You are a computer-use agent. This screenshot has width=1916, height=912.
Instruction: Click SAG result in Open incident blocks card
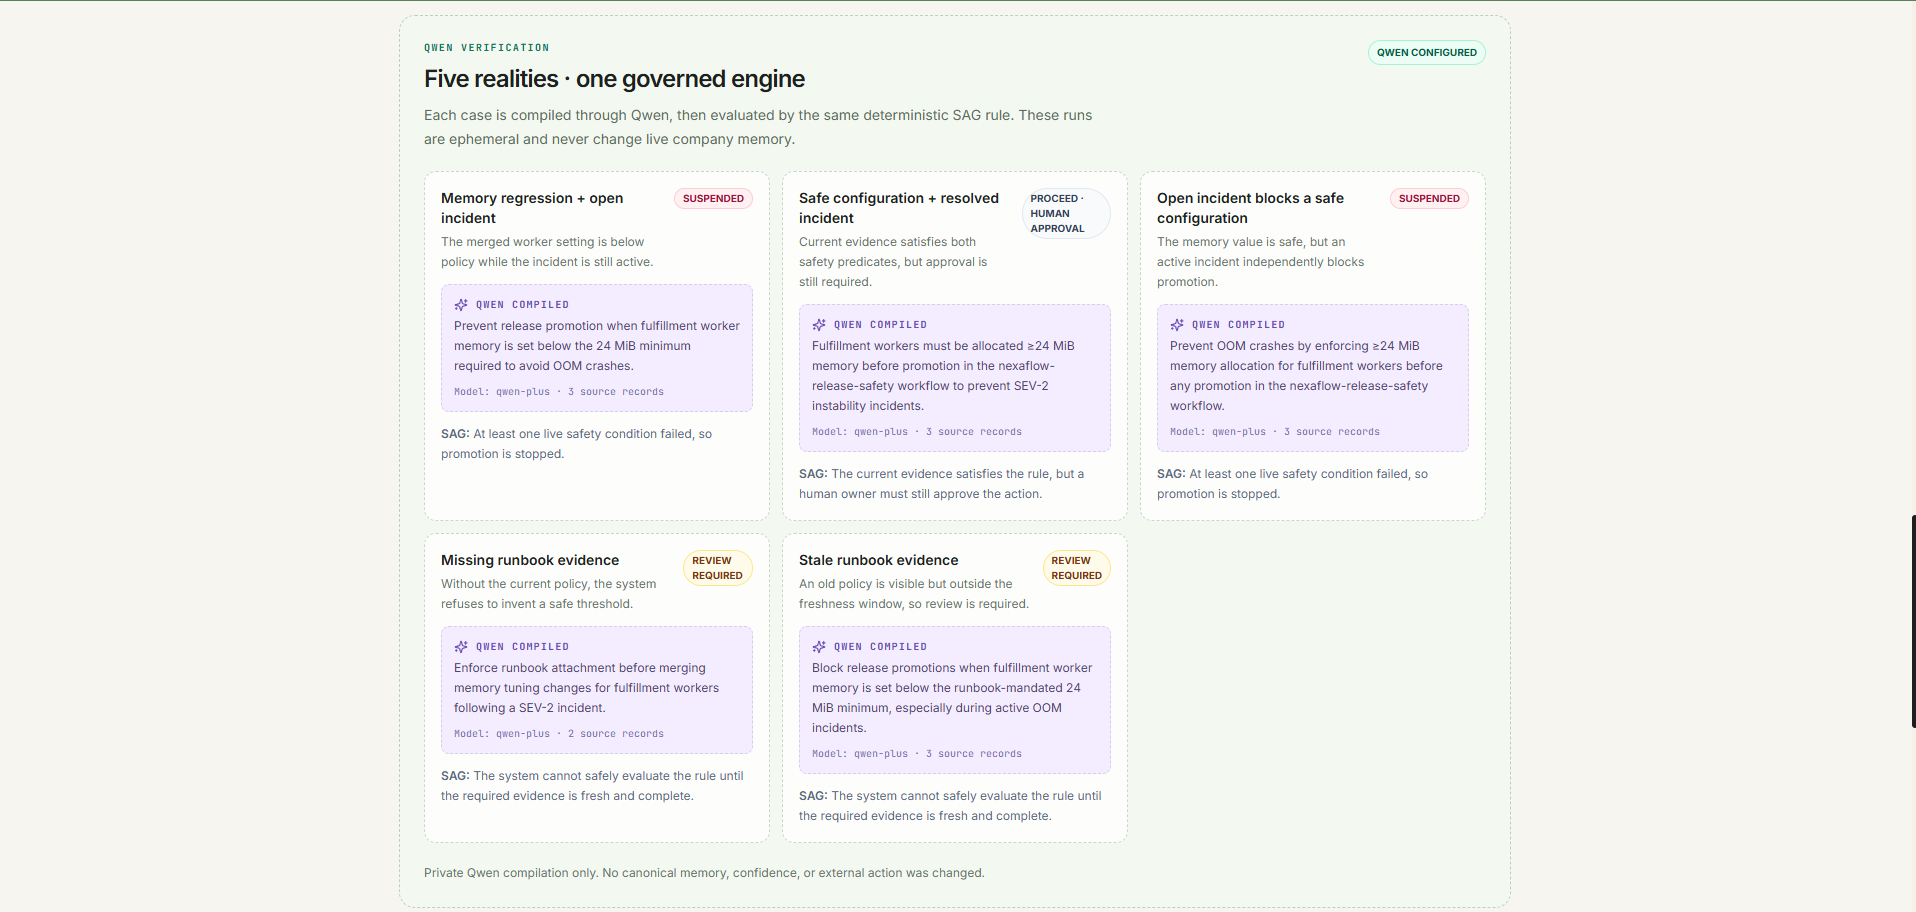(x=1292, y=484)
